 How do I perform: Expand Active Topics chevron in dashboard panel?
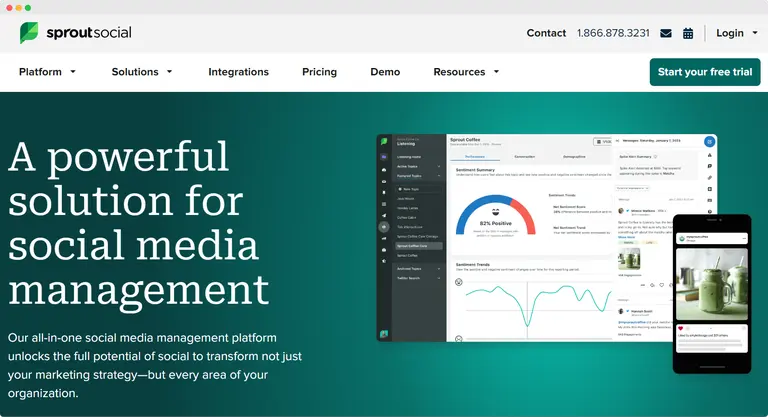(439, 167)
